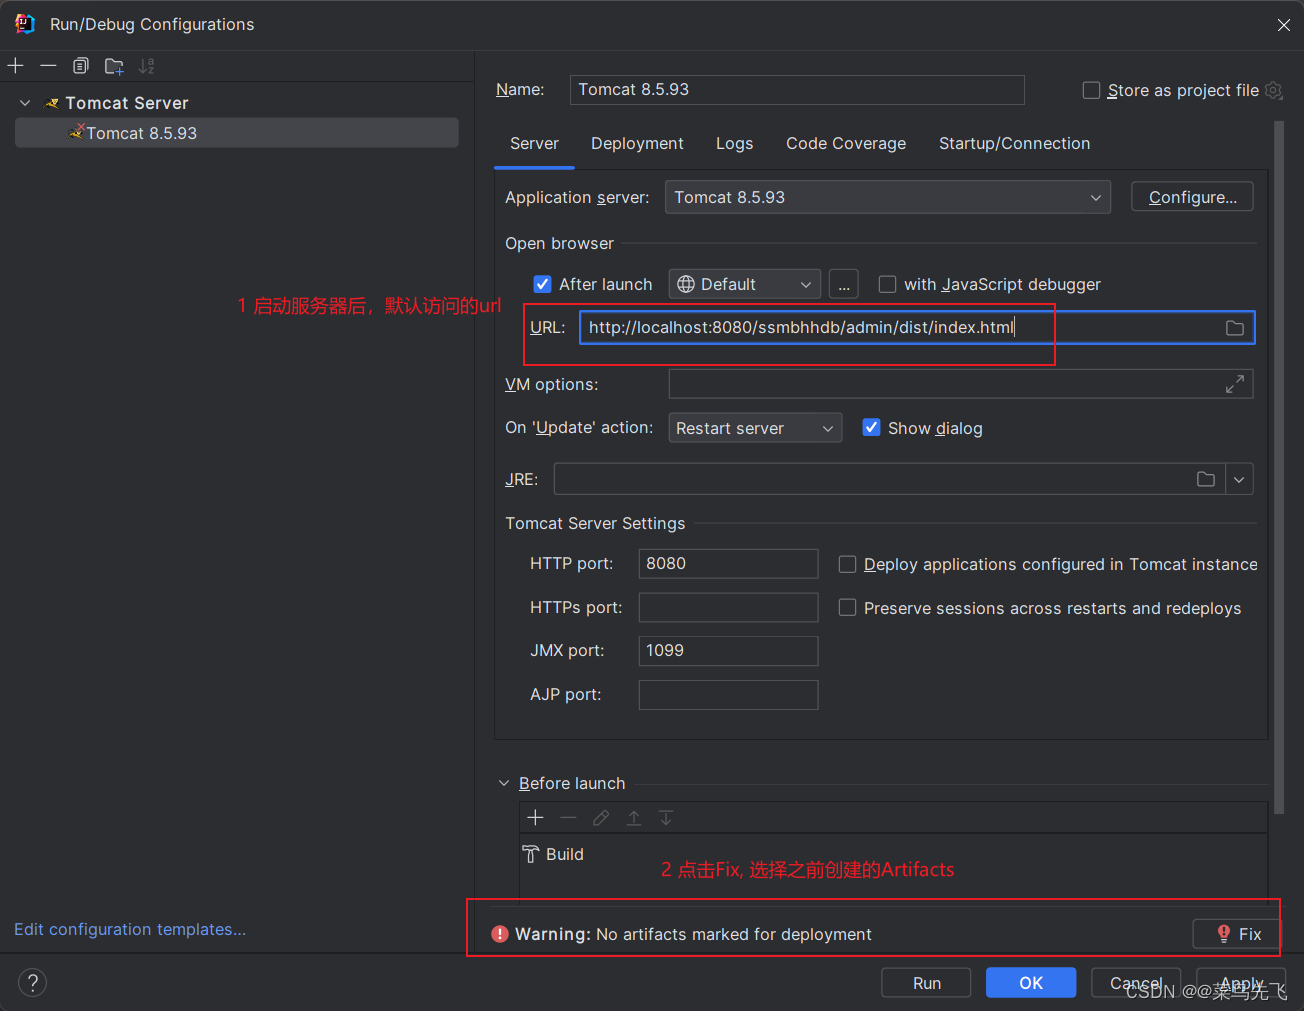Add a Before launch task
The image size is (1304, 1011).
click(536, 818)
